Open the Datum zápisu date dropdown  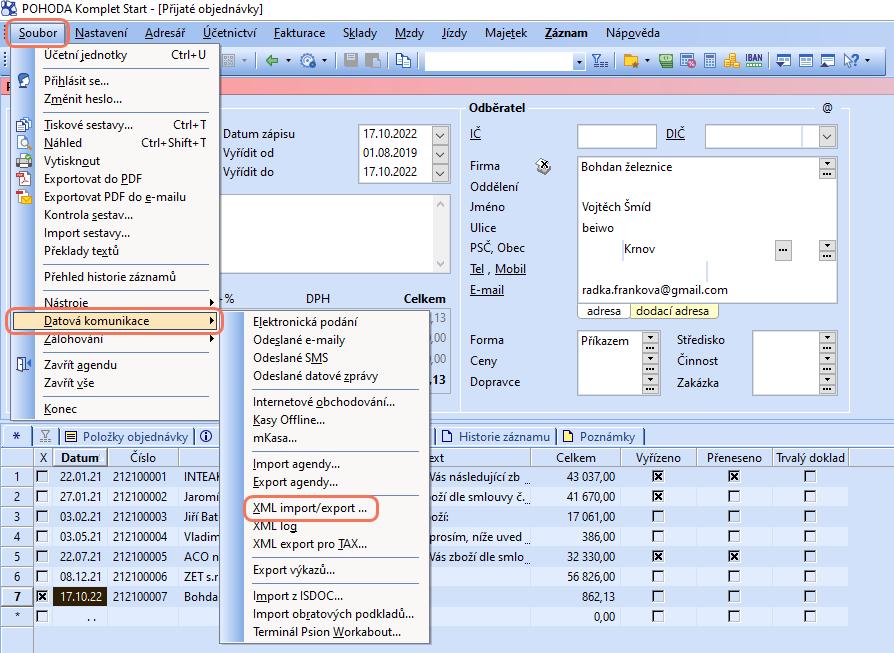(x=440, y=135)
